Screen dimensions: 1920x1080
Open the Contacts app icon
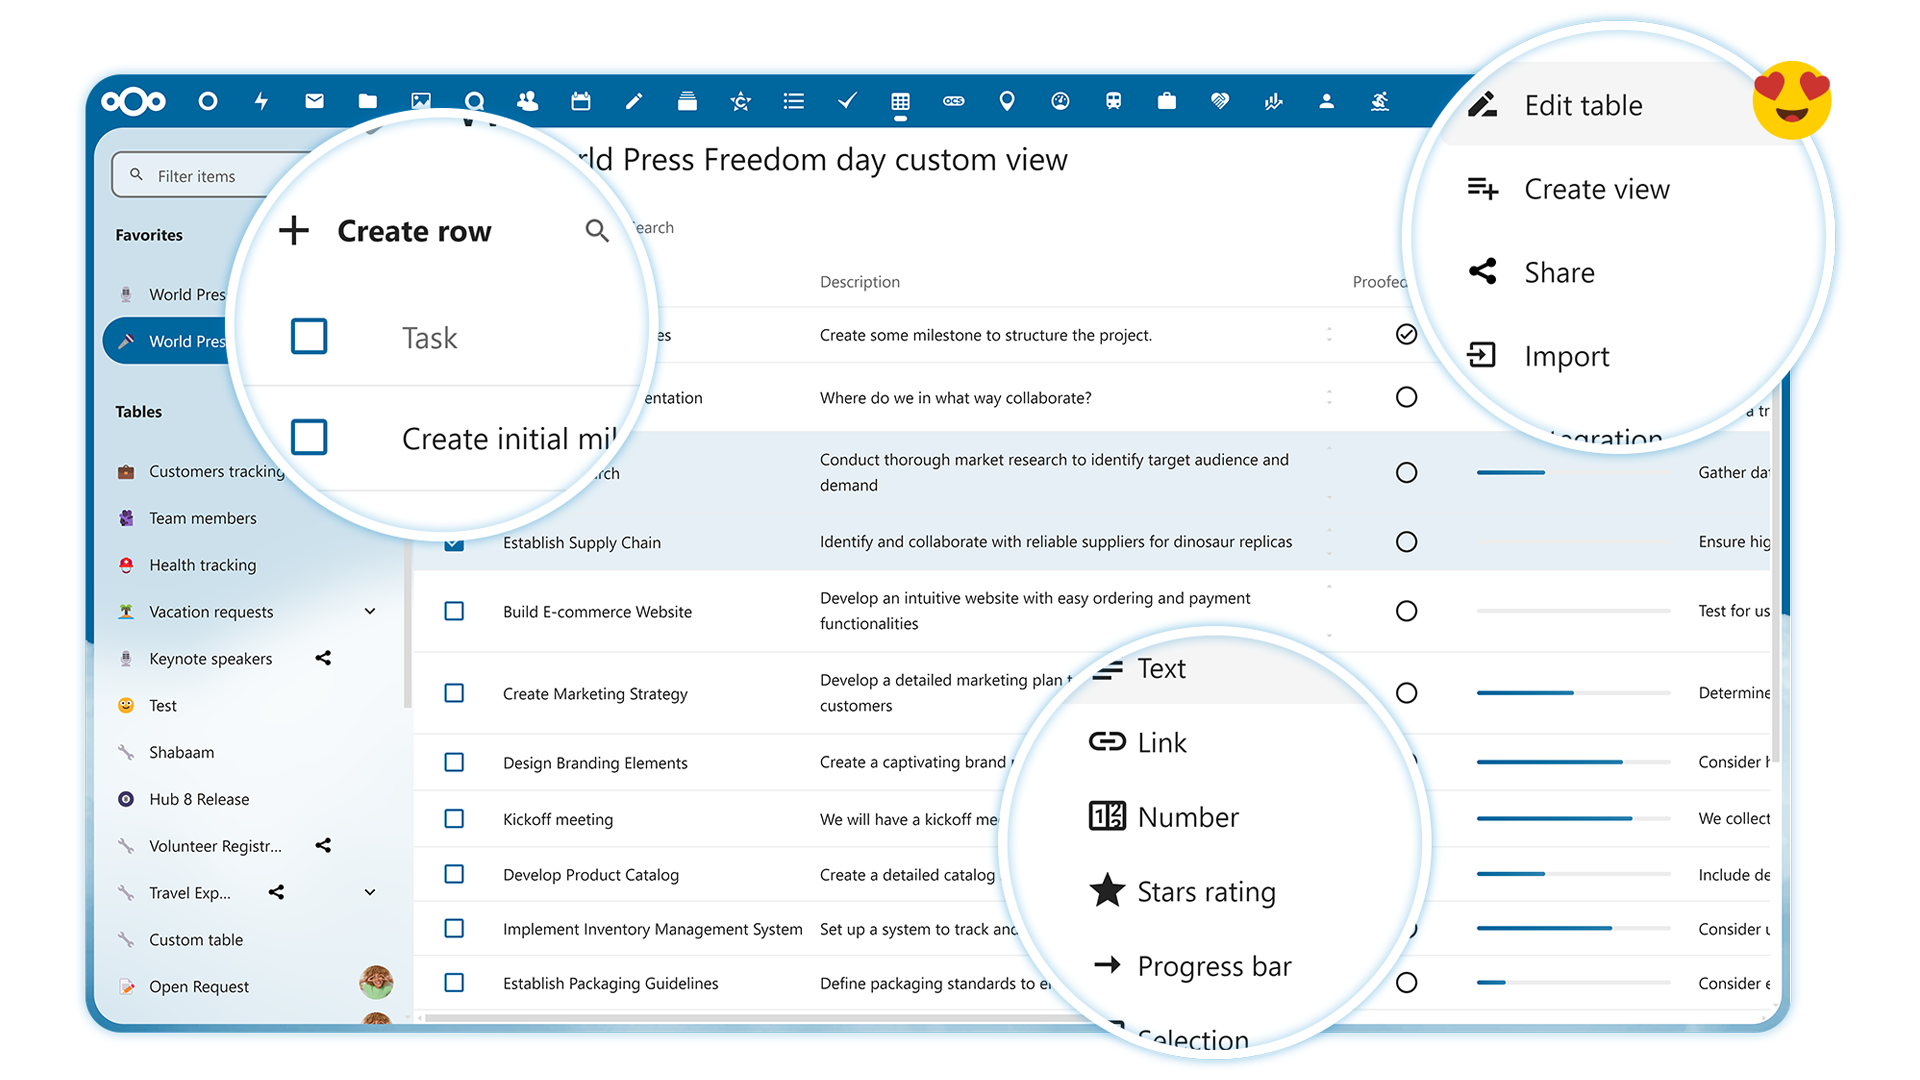527,101
